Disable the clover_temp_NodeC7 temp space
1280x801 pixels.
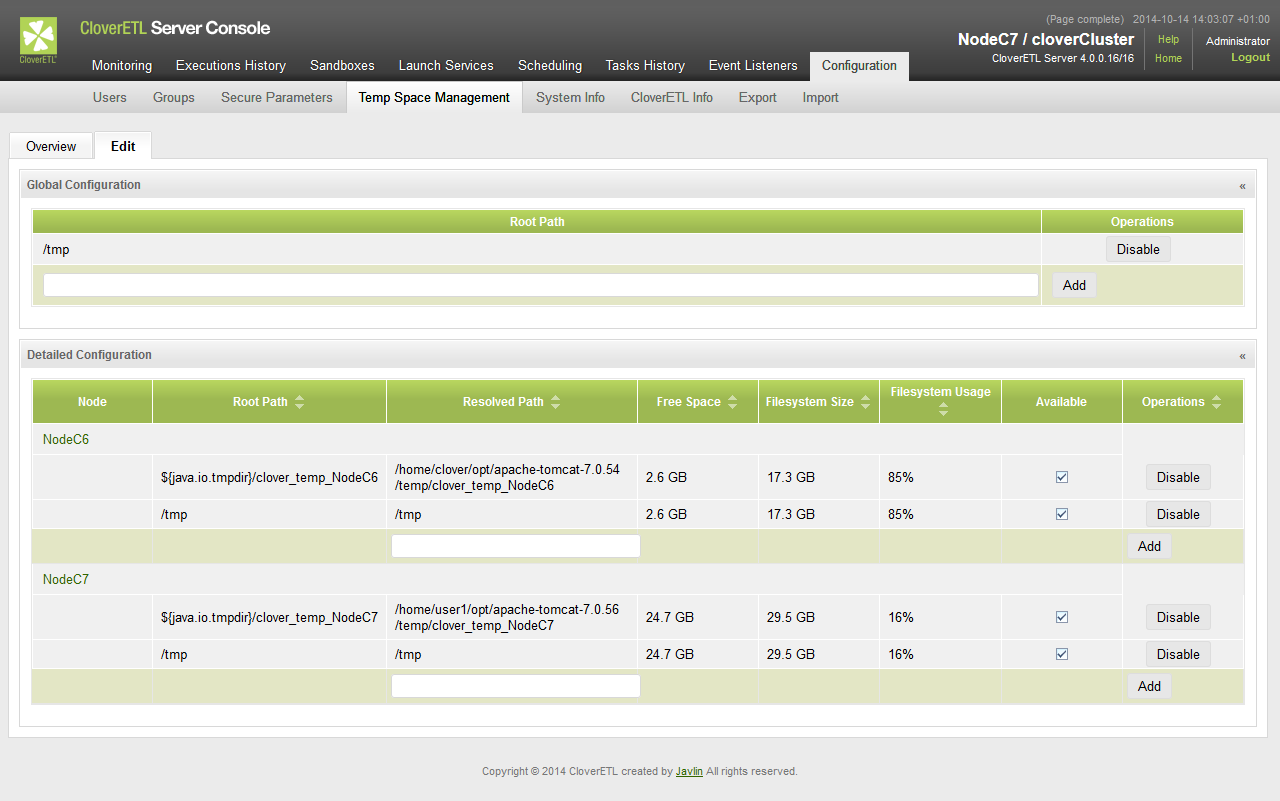pyautogui.click(x=1178, y=617)
